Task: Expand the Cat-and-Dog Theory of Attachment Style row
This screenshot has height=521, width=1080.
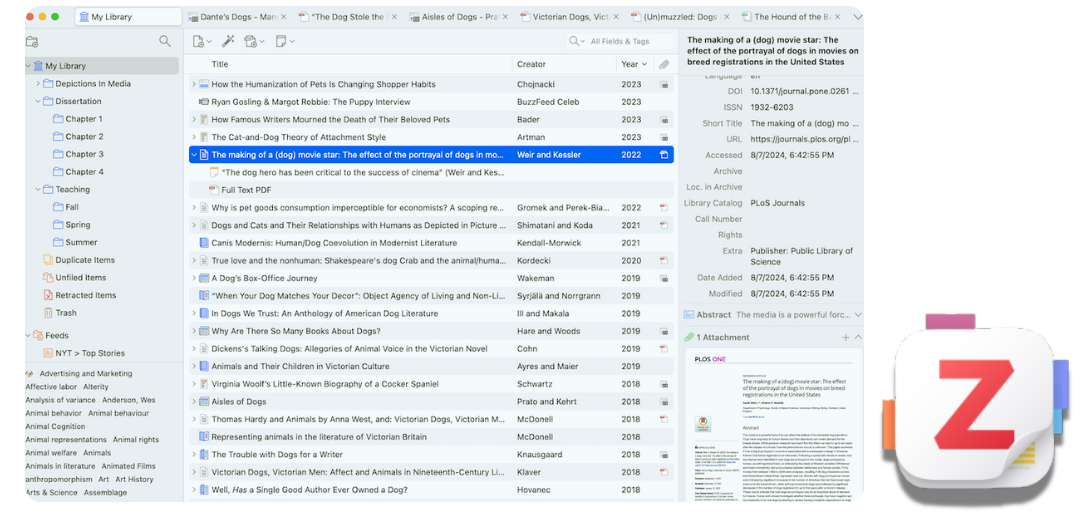Action: pyautogui.click(x=194, y=137)
